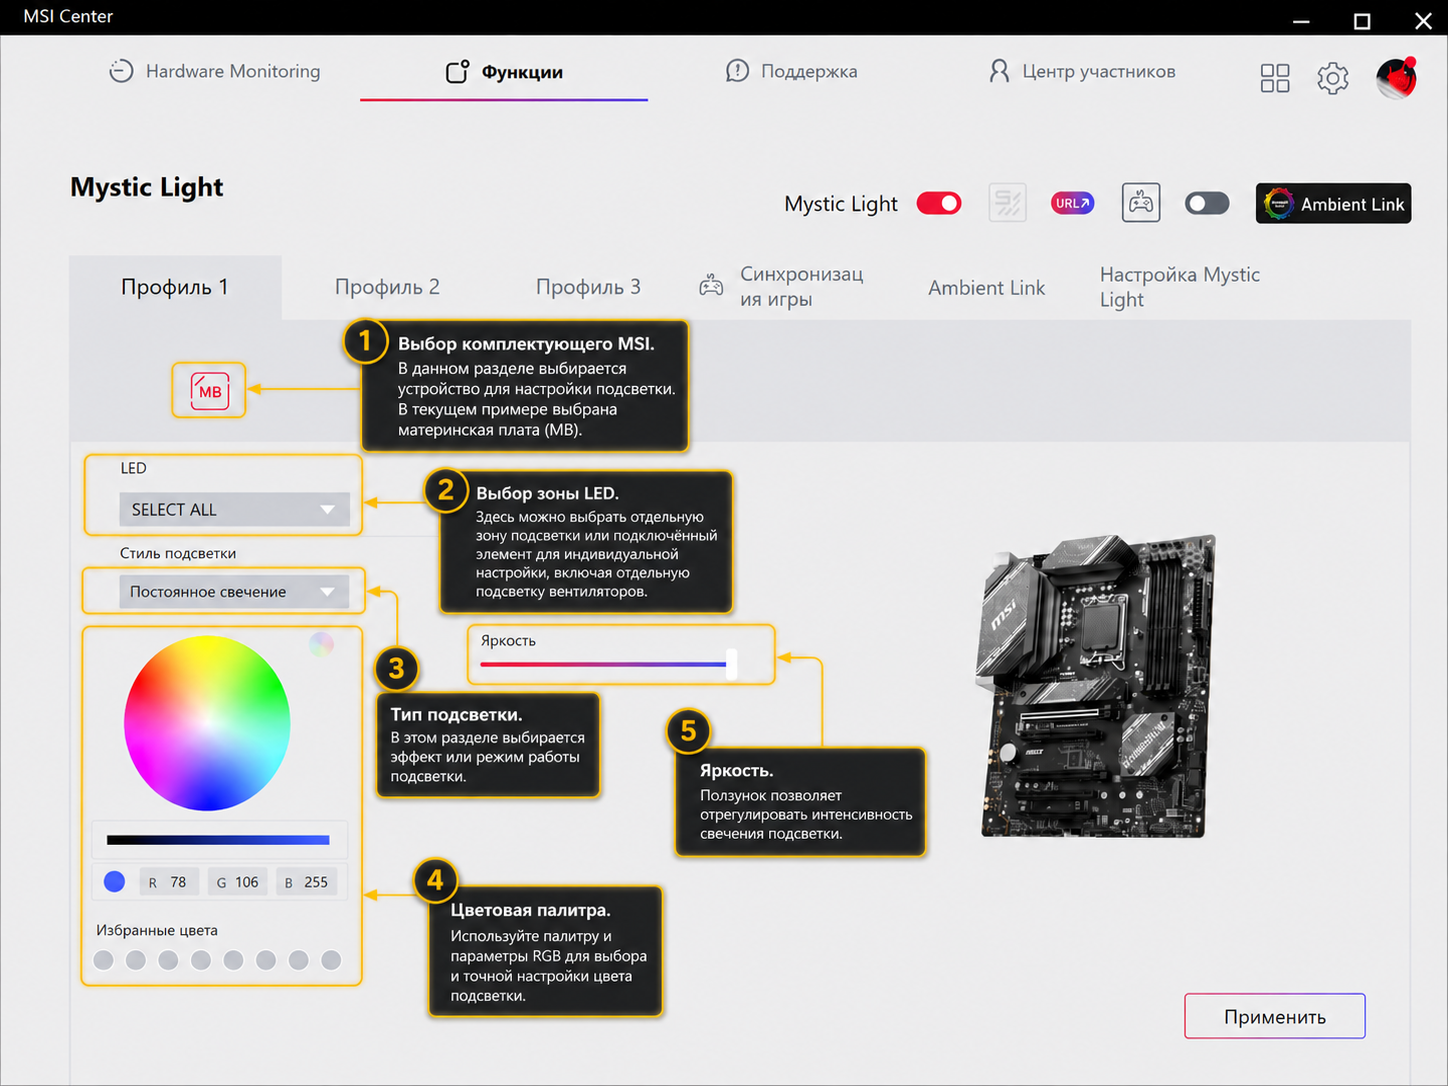Open the Поддержка section
The width and height of the screenshot is (1448, 1086).
point(791,72)
